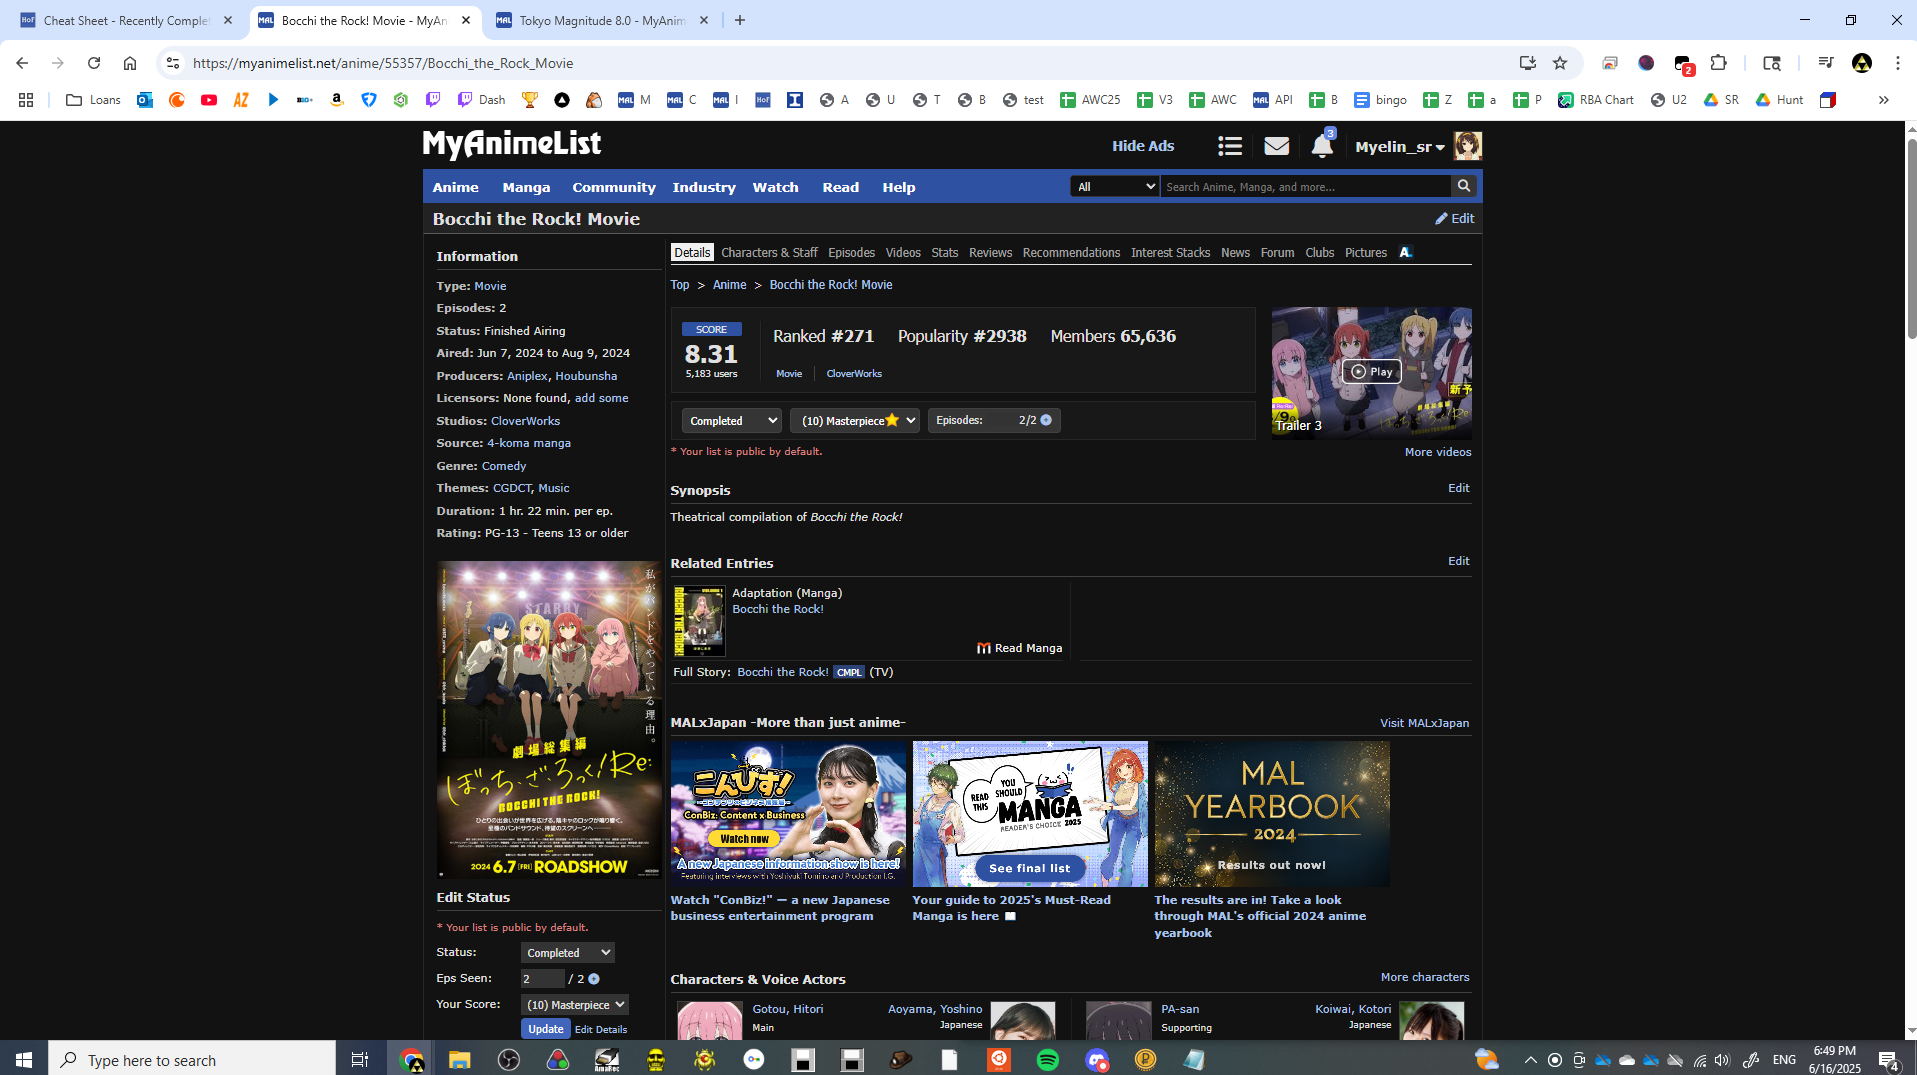This screenshot has width=1917, height=1075.
Task: Increment episodes with the plus icon in score panel
Action: click(x=1046, y=420)
